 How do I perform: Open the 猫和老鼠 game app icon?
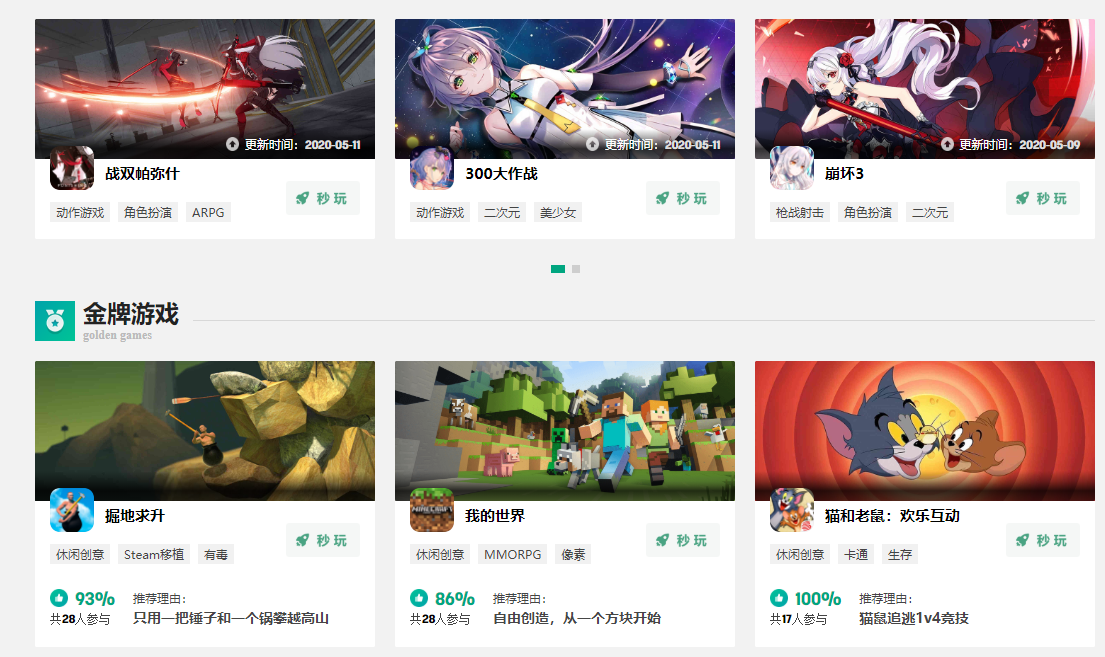(x=792, y=510)
